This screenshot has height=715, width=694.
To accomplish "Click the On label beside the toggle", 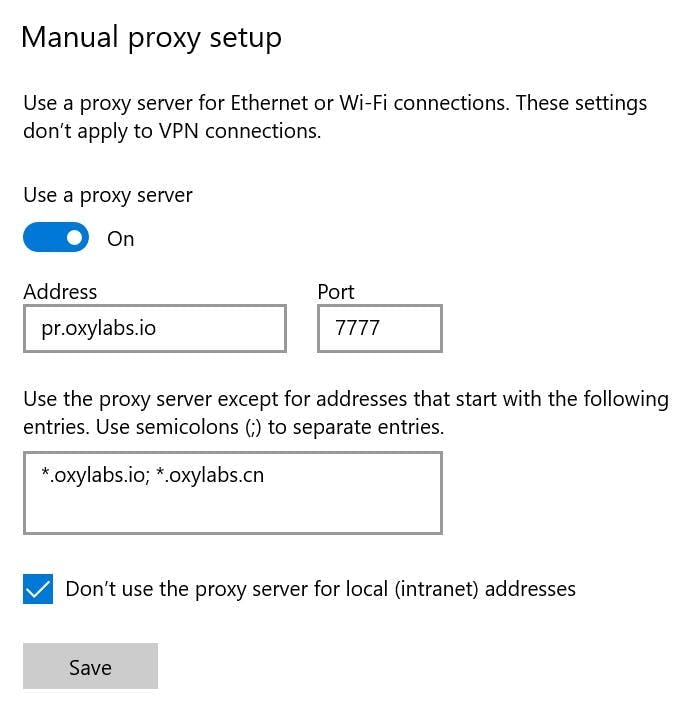I will pyautogui.click(x=120, y=238).
